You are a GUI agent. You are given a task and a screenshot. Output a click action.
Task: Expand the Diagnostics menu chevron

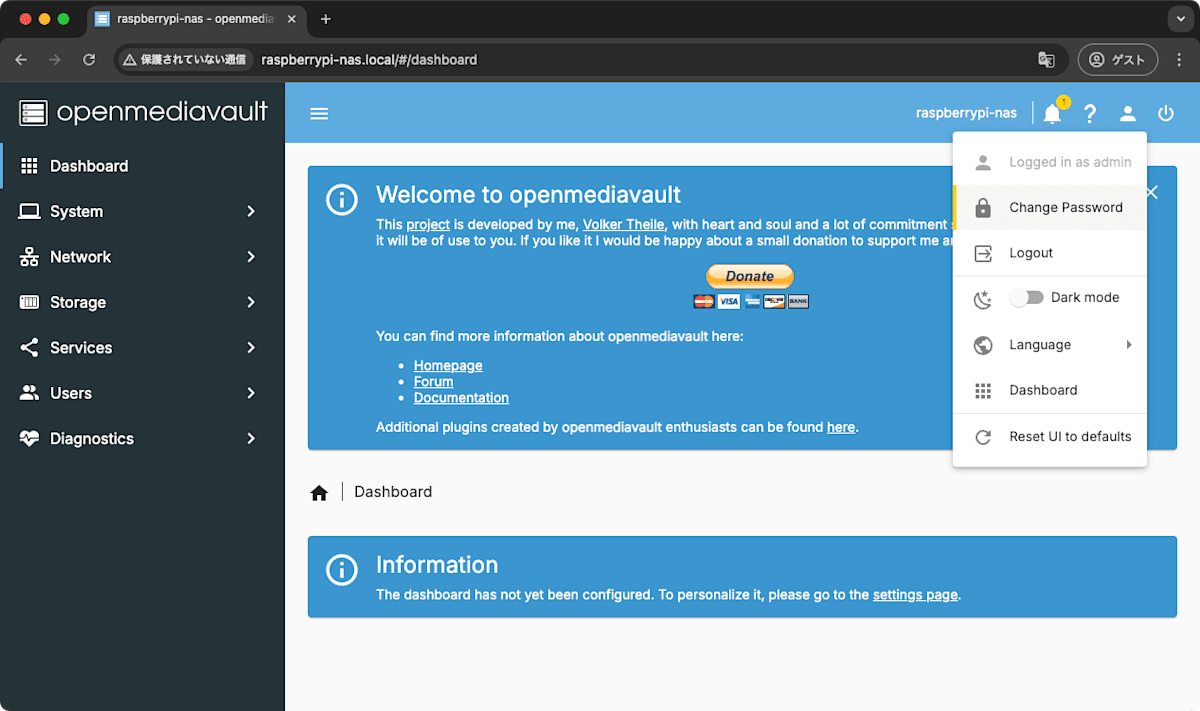(251, 438)
